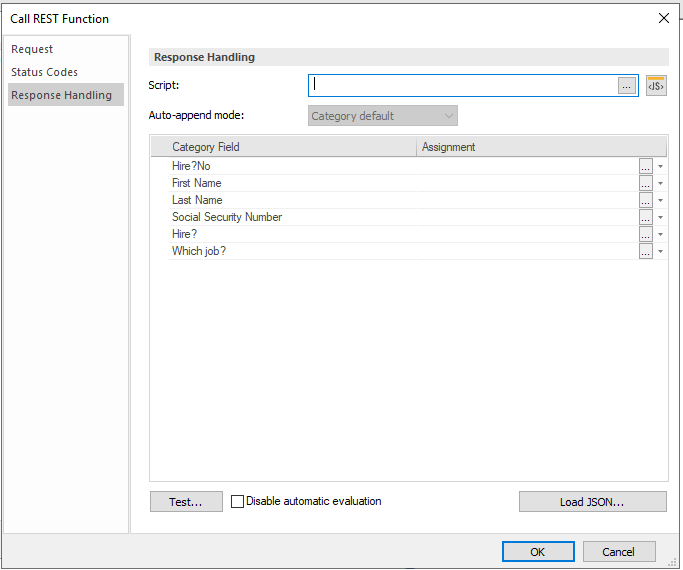Open assignment ellipsis for Social Security Number

(646, 217)
